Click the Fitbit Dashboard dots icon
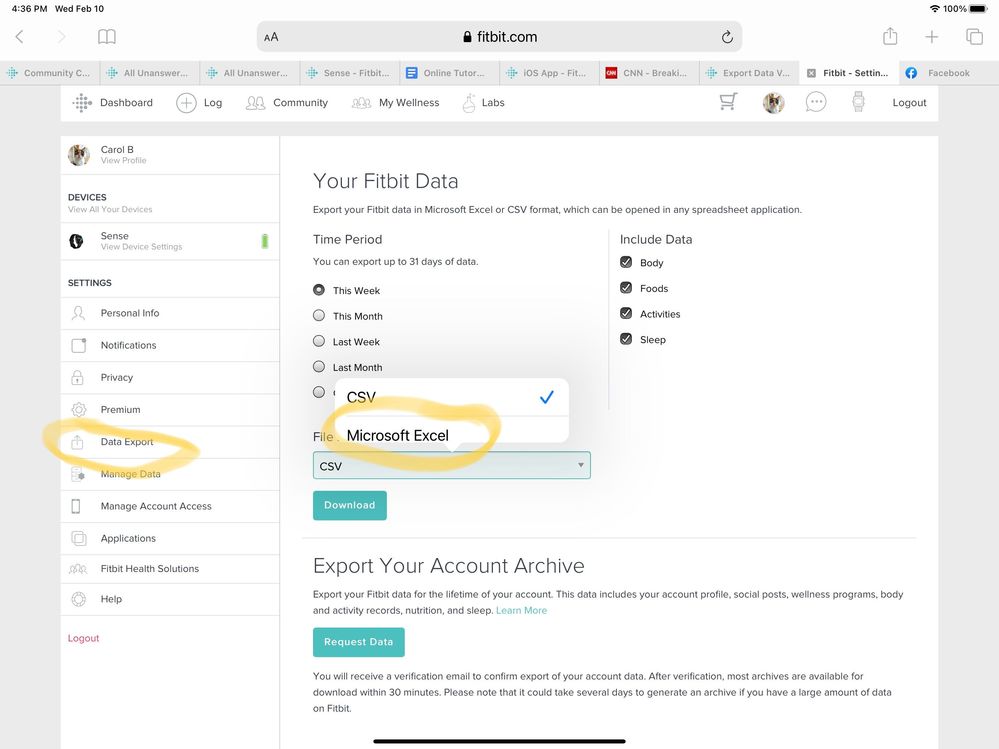999x749 pixels. 82,103
